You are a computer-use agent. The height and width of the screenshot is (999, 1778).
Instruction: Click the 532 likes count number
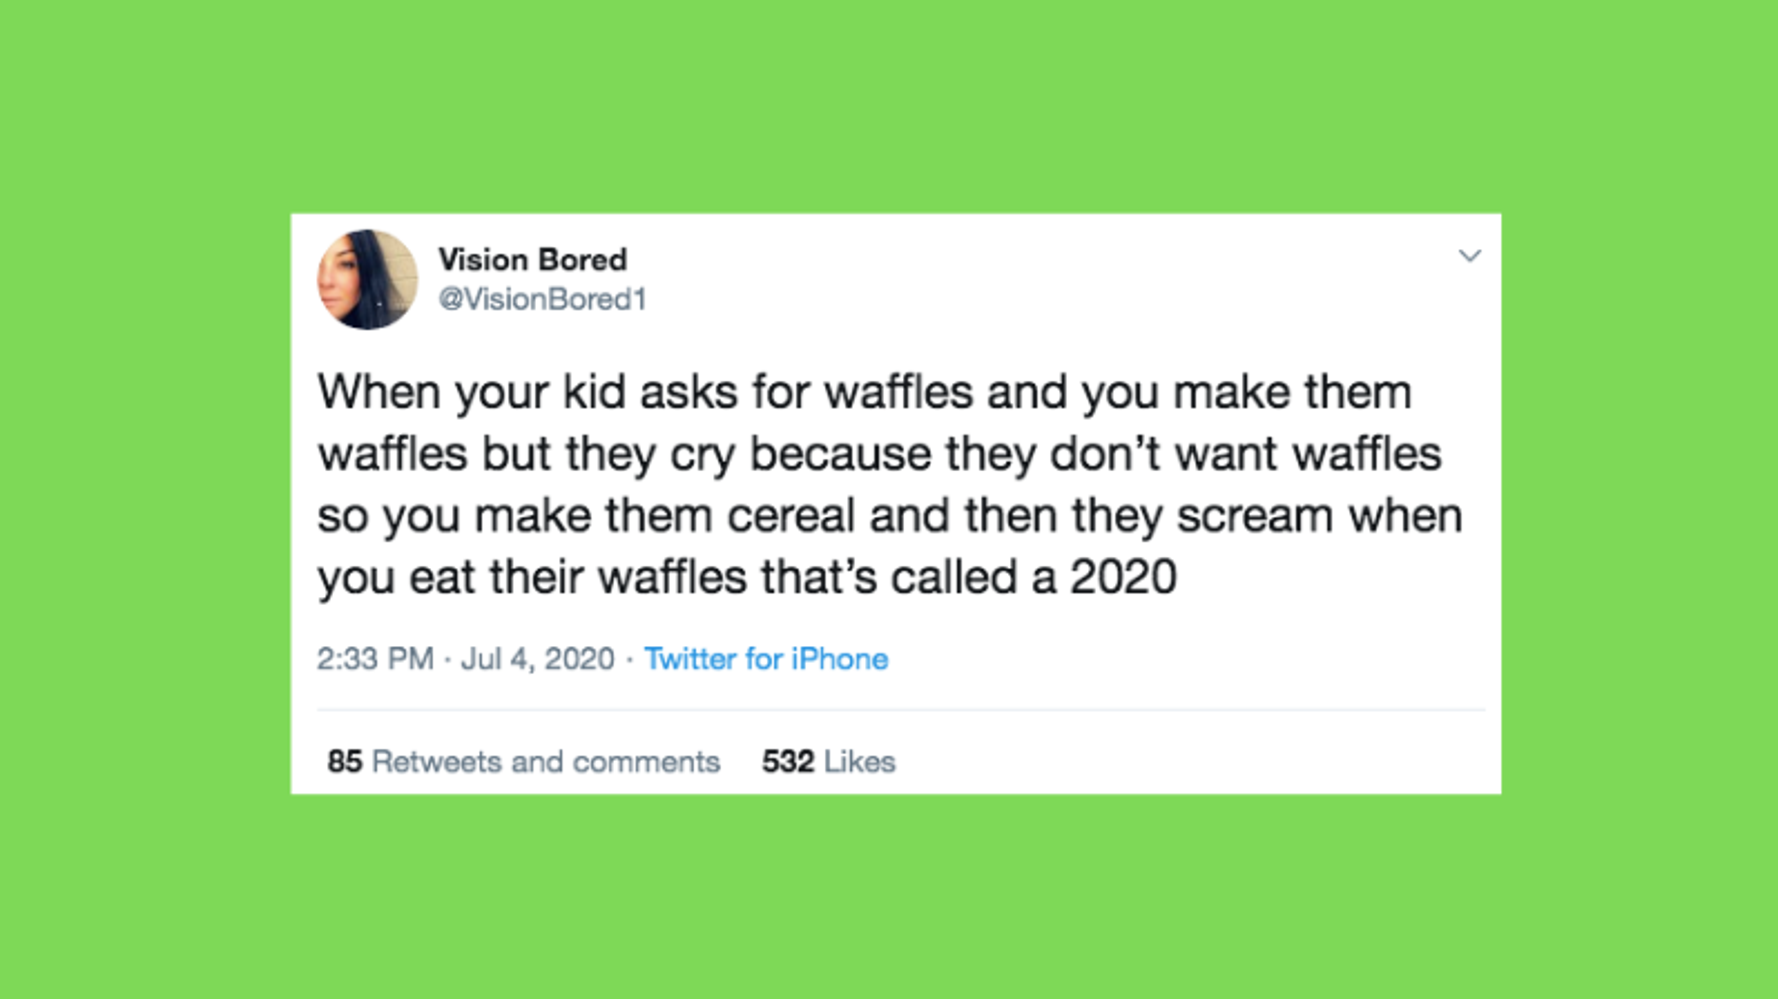coord(787,762)
